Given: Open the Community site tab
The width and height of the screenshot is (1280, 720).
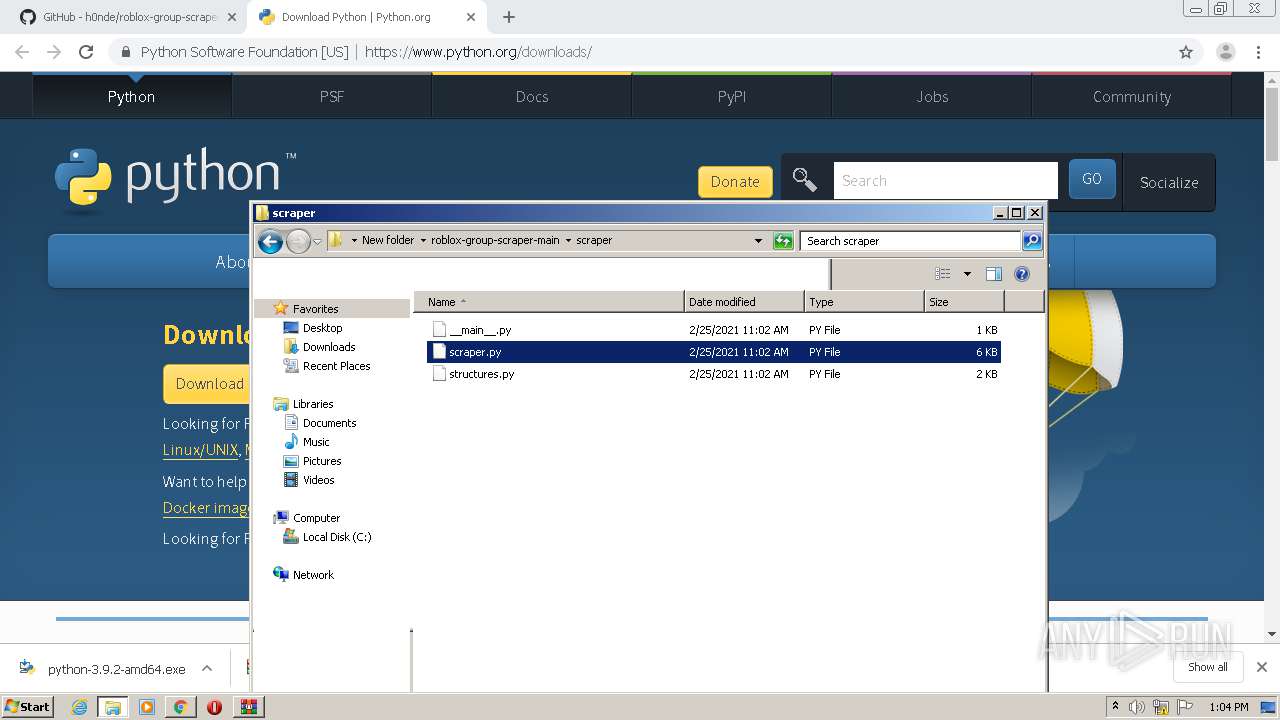Looking at the screenshot, I should 1132,96.
